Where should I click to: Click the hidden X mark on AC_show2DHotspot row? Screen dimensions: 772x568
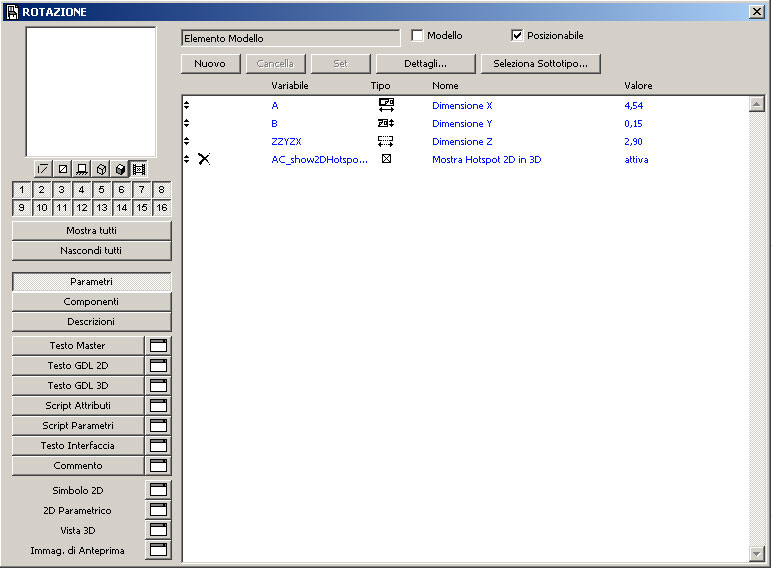[204, 159]
